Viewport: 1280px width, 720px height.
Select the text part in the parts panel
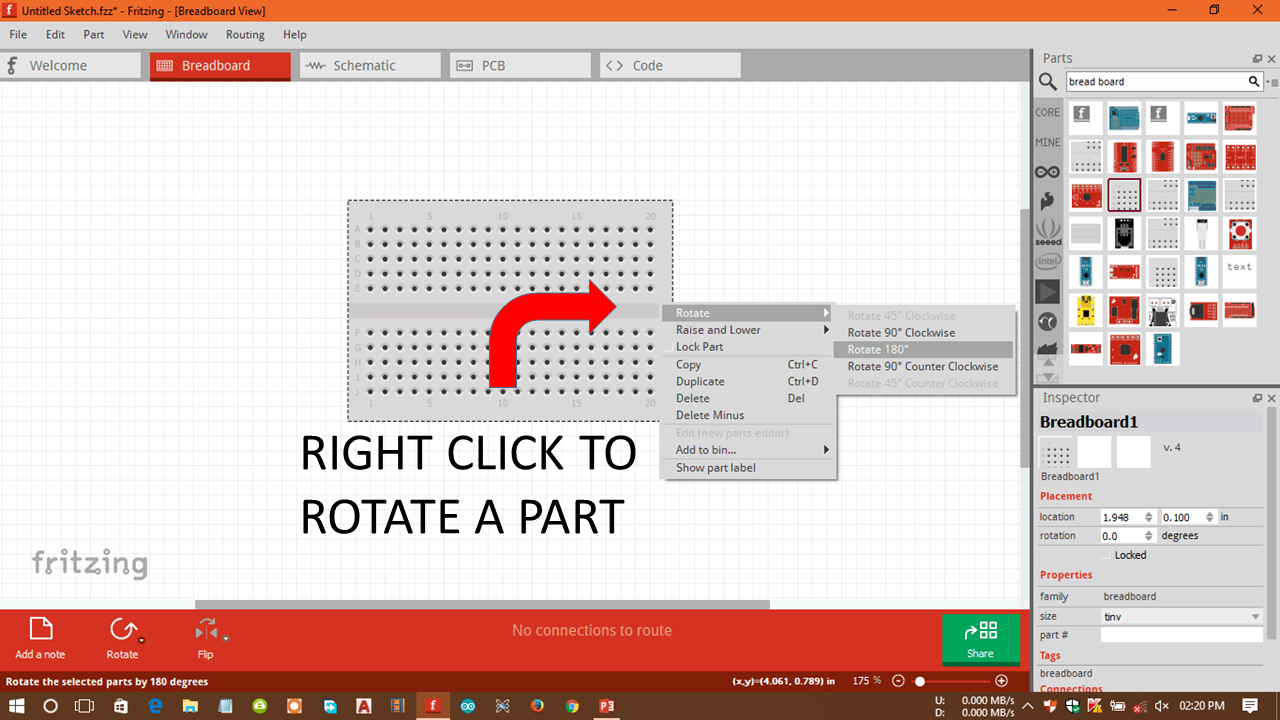coord(1239,267)
